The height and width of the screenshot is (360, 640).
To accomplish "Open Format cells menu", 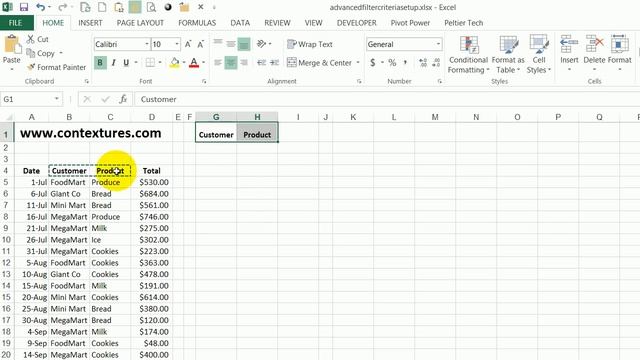I will coord(620,53).
